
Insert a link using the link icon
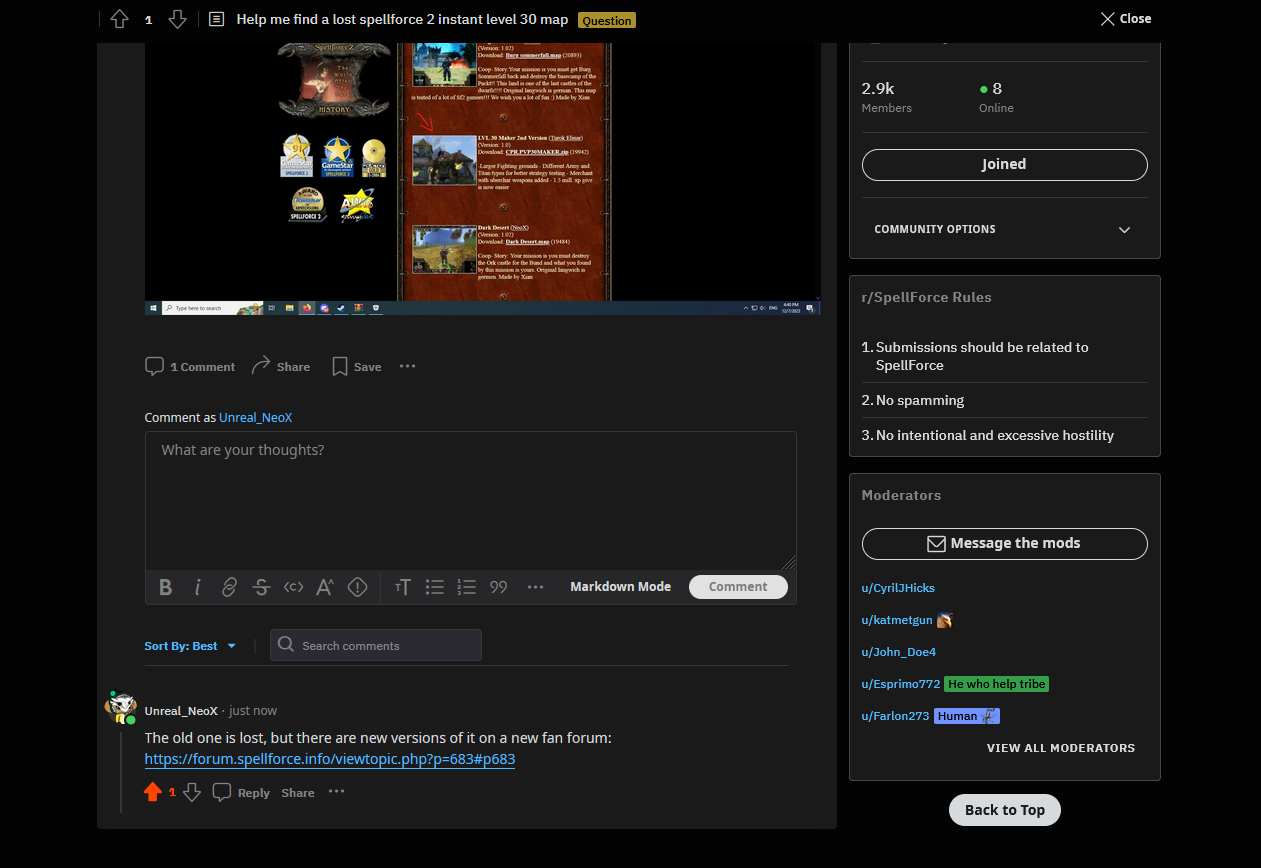click(x=229, y=587)
